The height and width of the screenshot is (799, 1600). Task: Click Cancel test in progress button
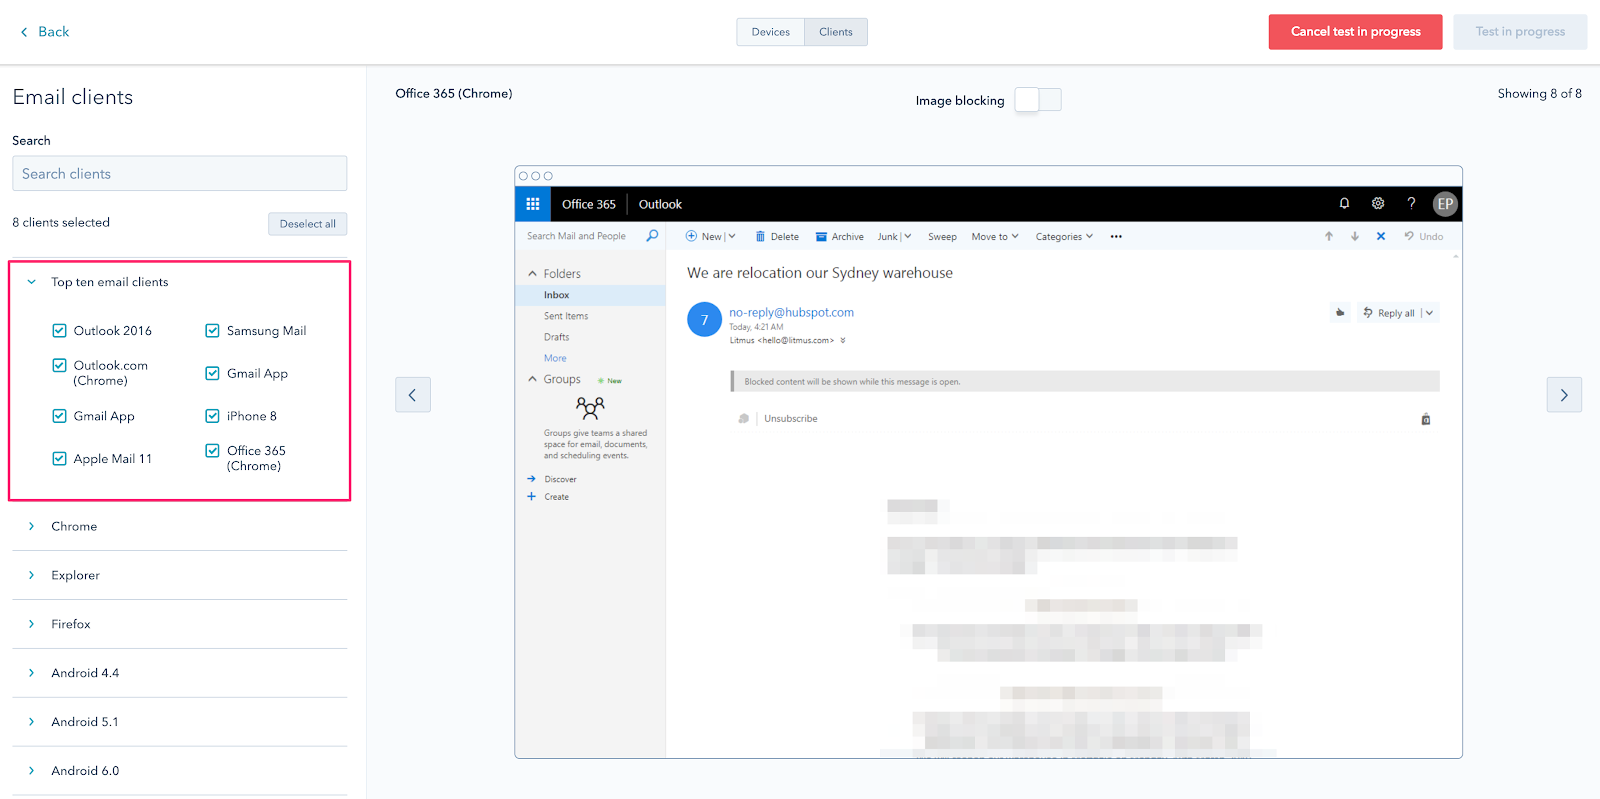[1355, 32]
